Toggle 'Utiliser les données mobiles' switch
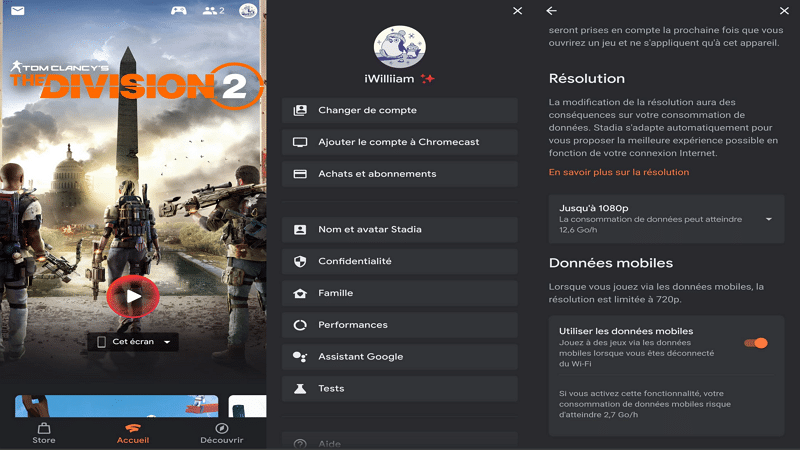This screenshot has height=450, width=800. (x=756, y=343)
